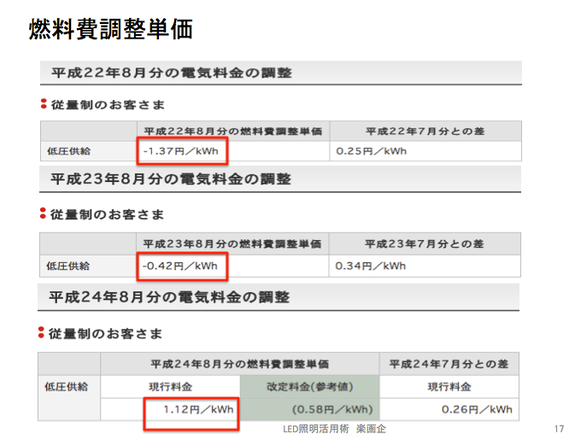Image resolution: width=569 pixels, height=440 pixels.
Task: Click the 1.12円/kWh value
Action: point(198,410)
